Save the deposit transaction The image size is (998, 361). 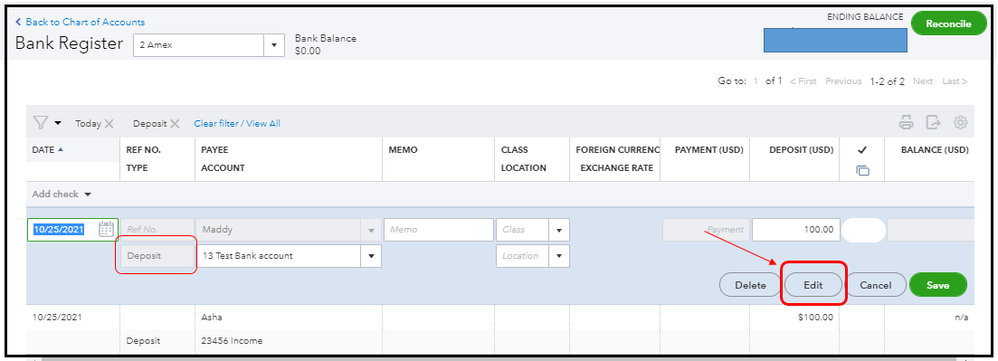tap(938, 285)
